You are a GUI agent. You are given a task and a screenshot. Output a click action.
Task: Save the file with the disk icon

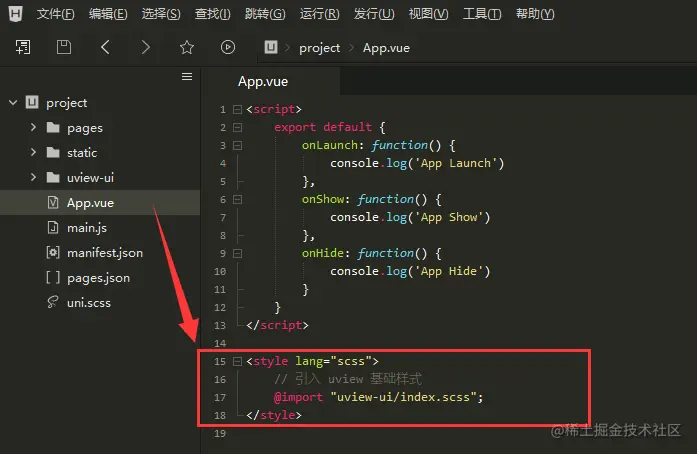click(64, 47)
